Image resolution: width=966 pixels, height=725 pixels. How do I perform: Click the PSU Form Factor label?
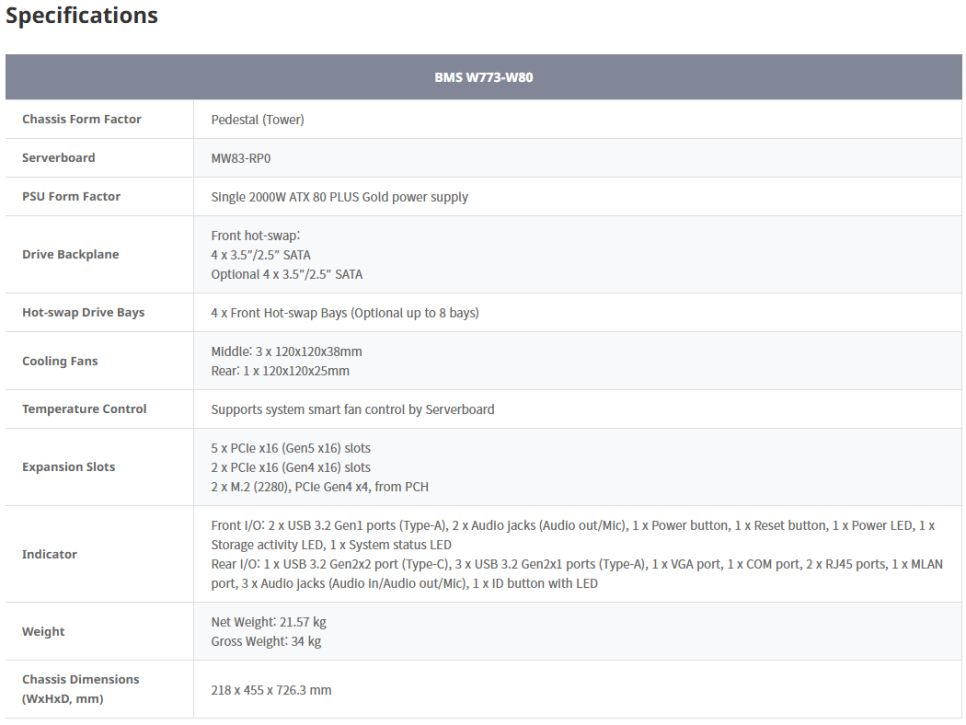(71, 196)
